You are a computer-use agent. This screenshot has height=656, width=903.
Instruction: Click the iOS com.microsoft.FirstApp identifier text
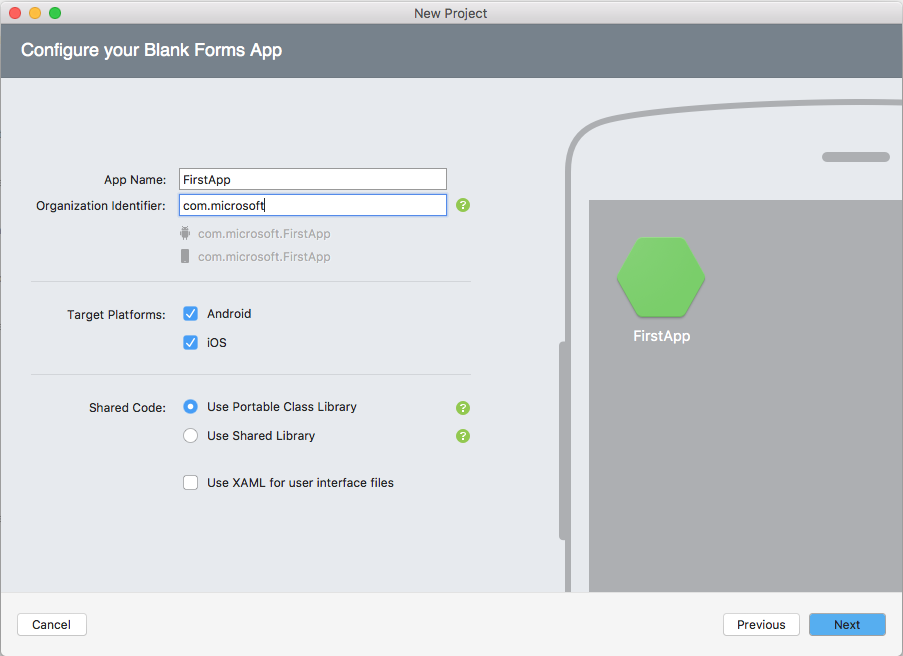point(264,257)
